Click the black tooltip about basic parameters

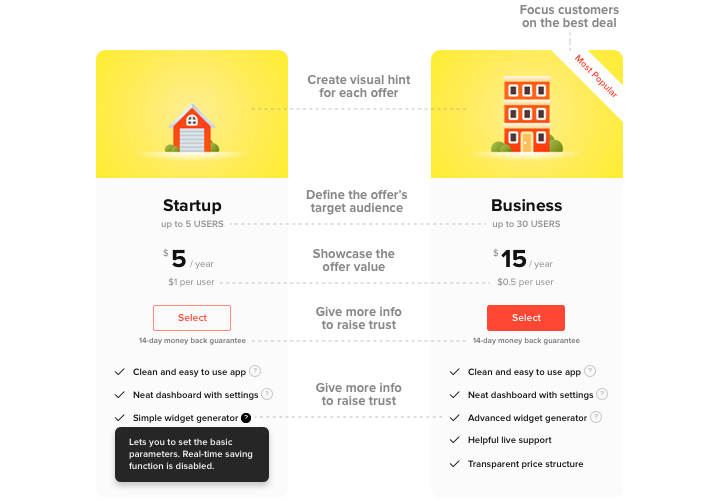pyautogui.click(x=192, y=454)
